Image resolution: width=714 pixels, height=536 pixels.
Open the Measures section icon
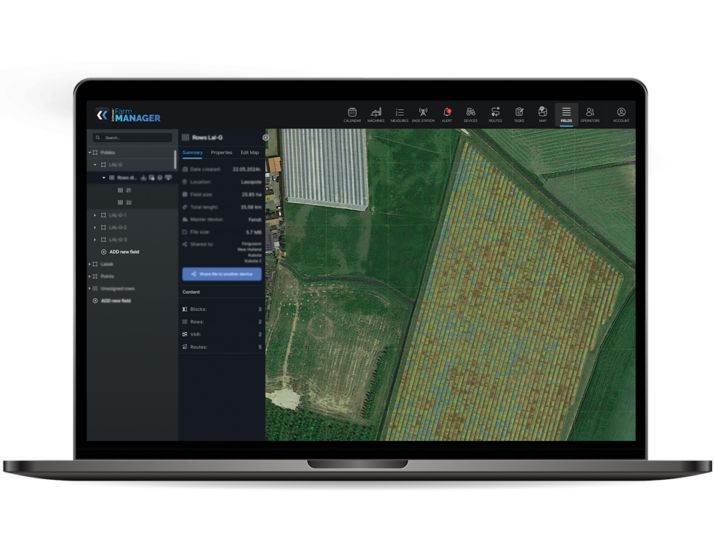tap(399, 114)
